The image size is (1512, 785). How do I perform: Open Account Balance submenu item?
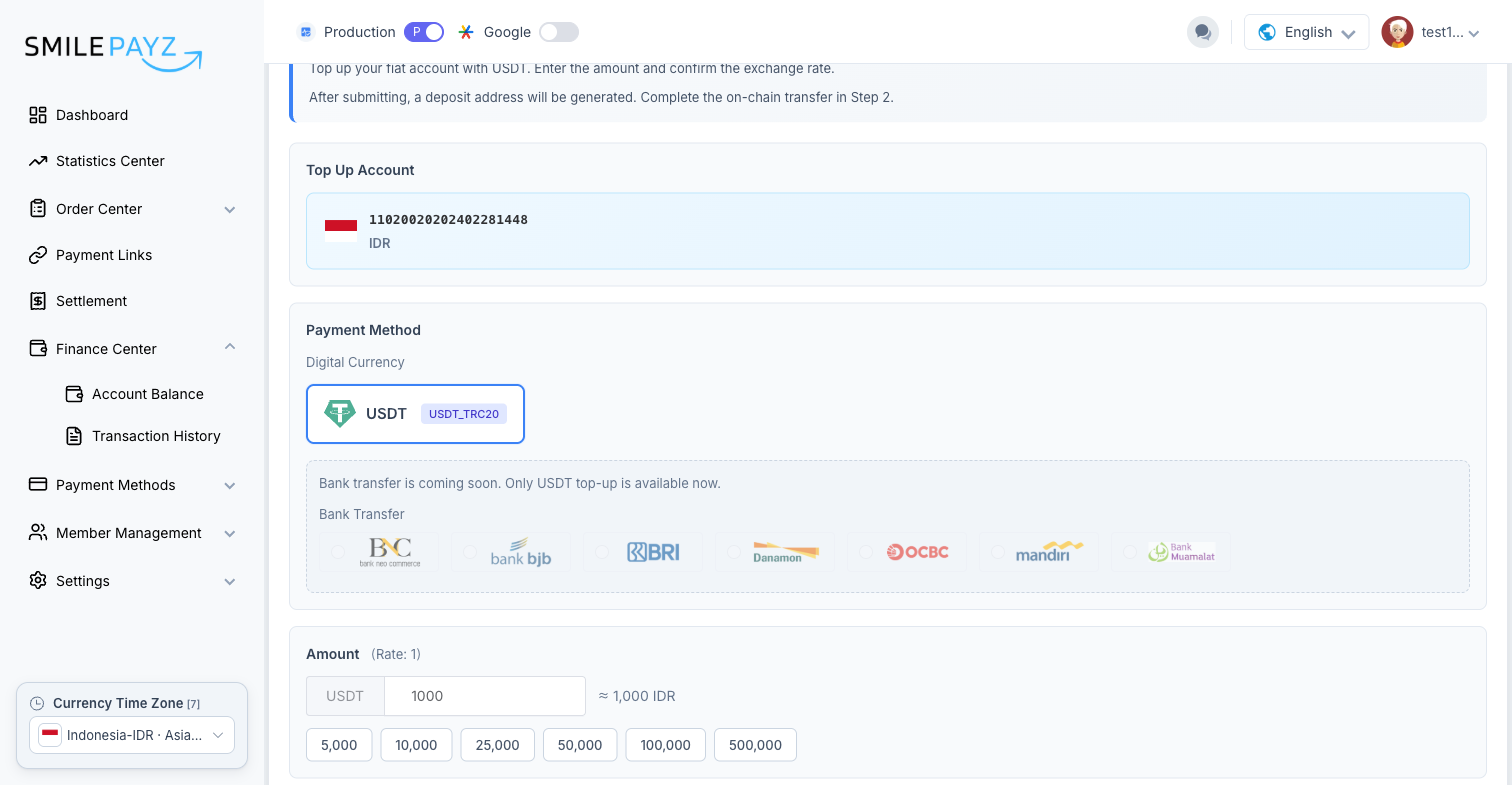coord(148,394)
